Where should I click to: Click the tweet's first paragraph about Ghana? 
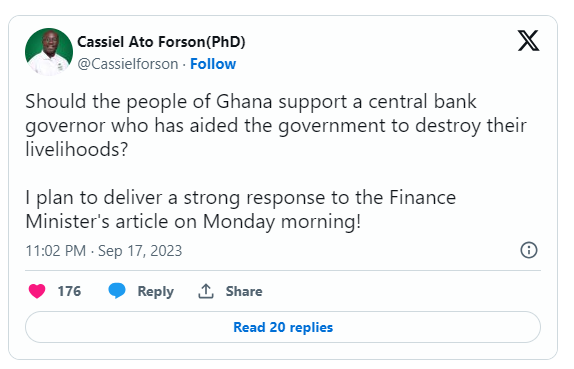(x=276, y=126)
